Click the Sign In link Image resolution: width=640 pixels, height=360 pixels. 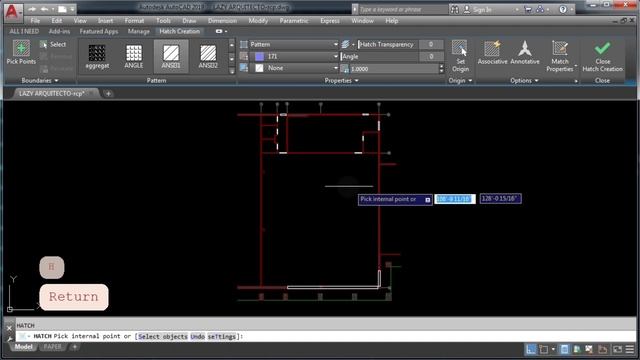(482, 9)
